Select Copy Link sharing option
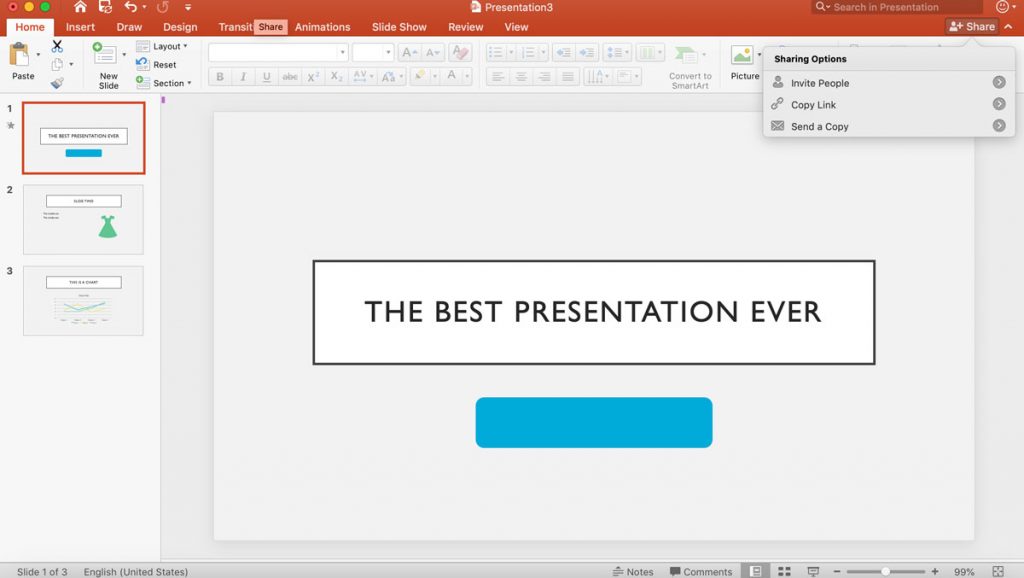Screen dimensions: 1024x578 [889, 104]
